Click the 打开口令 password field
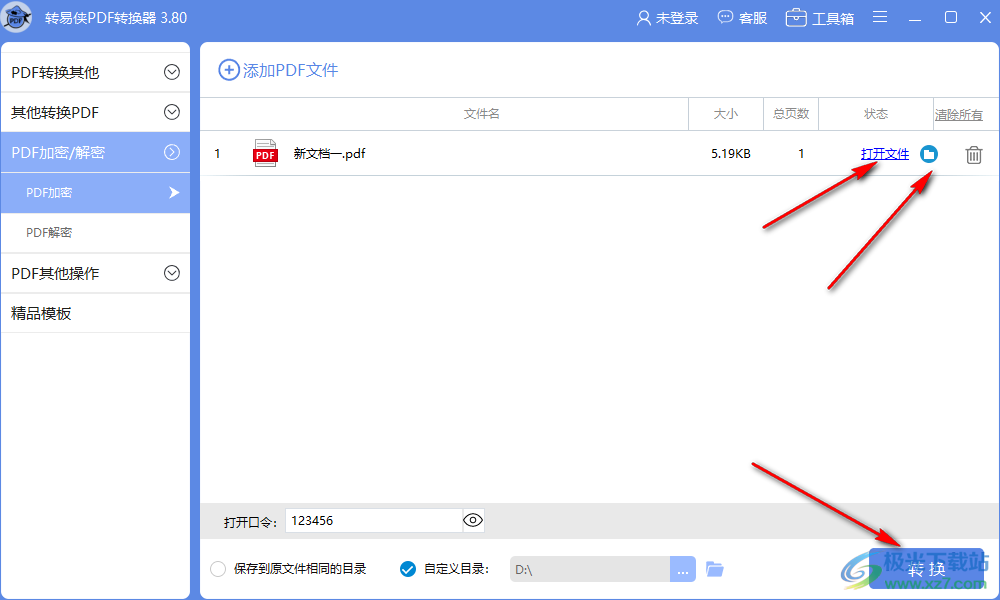Image resolution: width=1000 pixels, height=600 pixels. click(374, 520)
